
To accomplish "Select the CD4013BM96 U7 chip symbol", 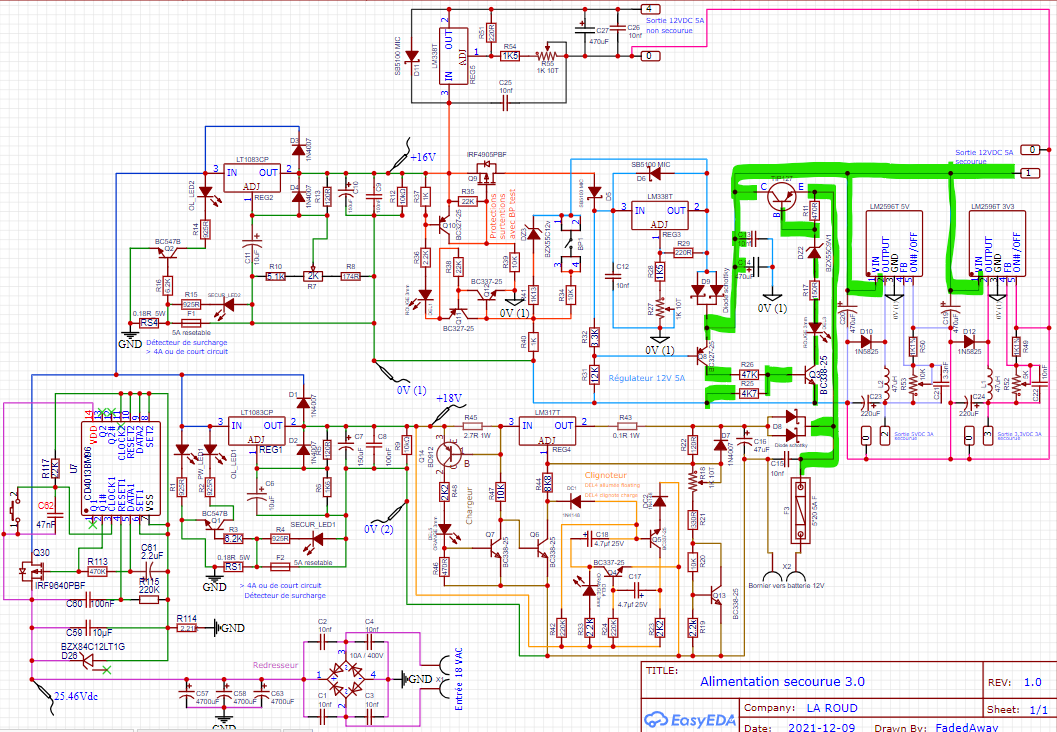I will (x=121, y=469).
